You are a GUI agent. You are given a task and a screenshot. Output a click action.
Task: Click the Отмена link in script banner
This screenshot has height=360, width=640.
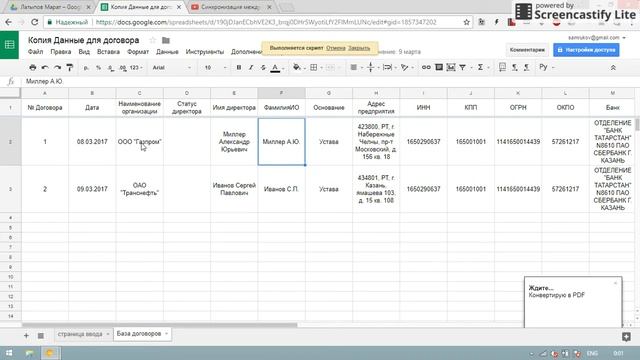click(336, 48)
